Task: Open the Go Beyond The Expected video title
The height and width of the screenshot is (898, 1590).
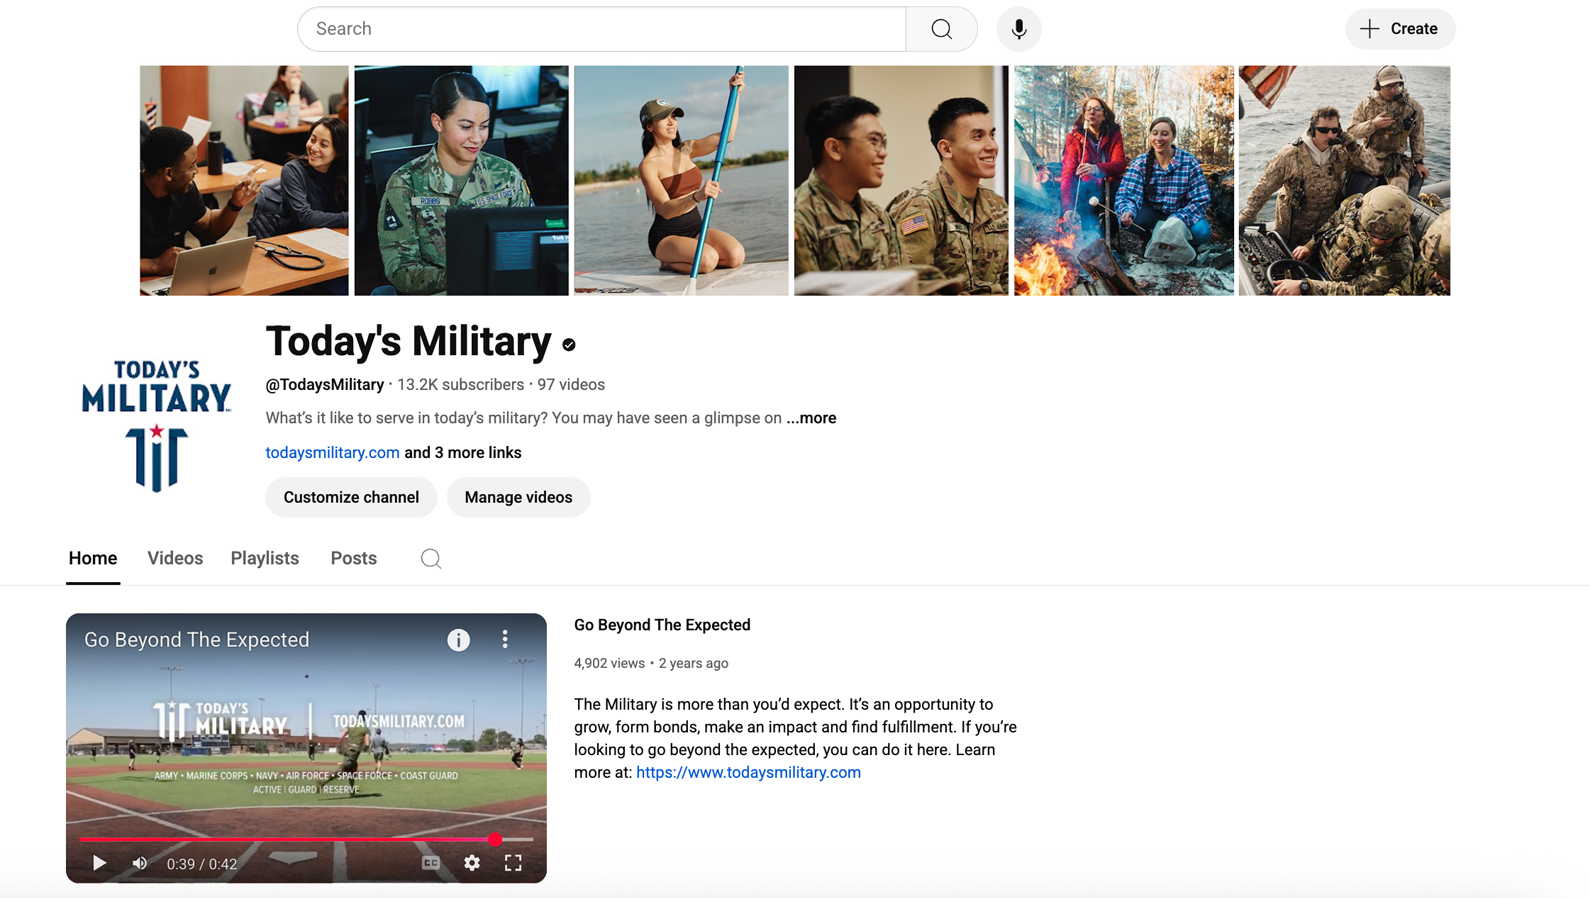Action: (x=662, y=625)
